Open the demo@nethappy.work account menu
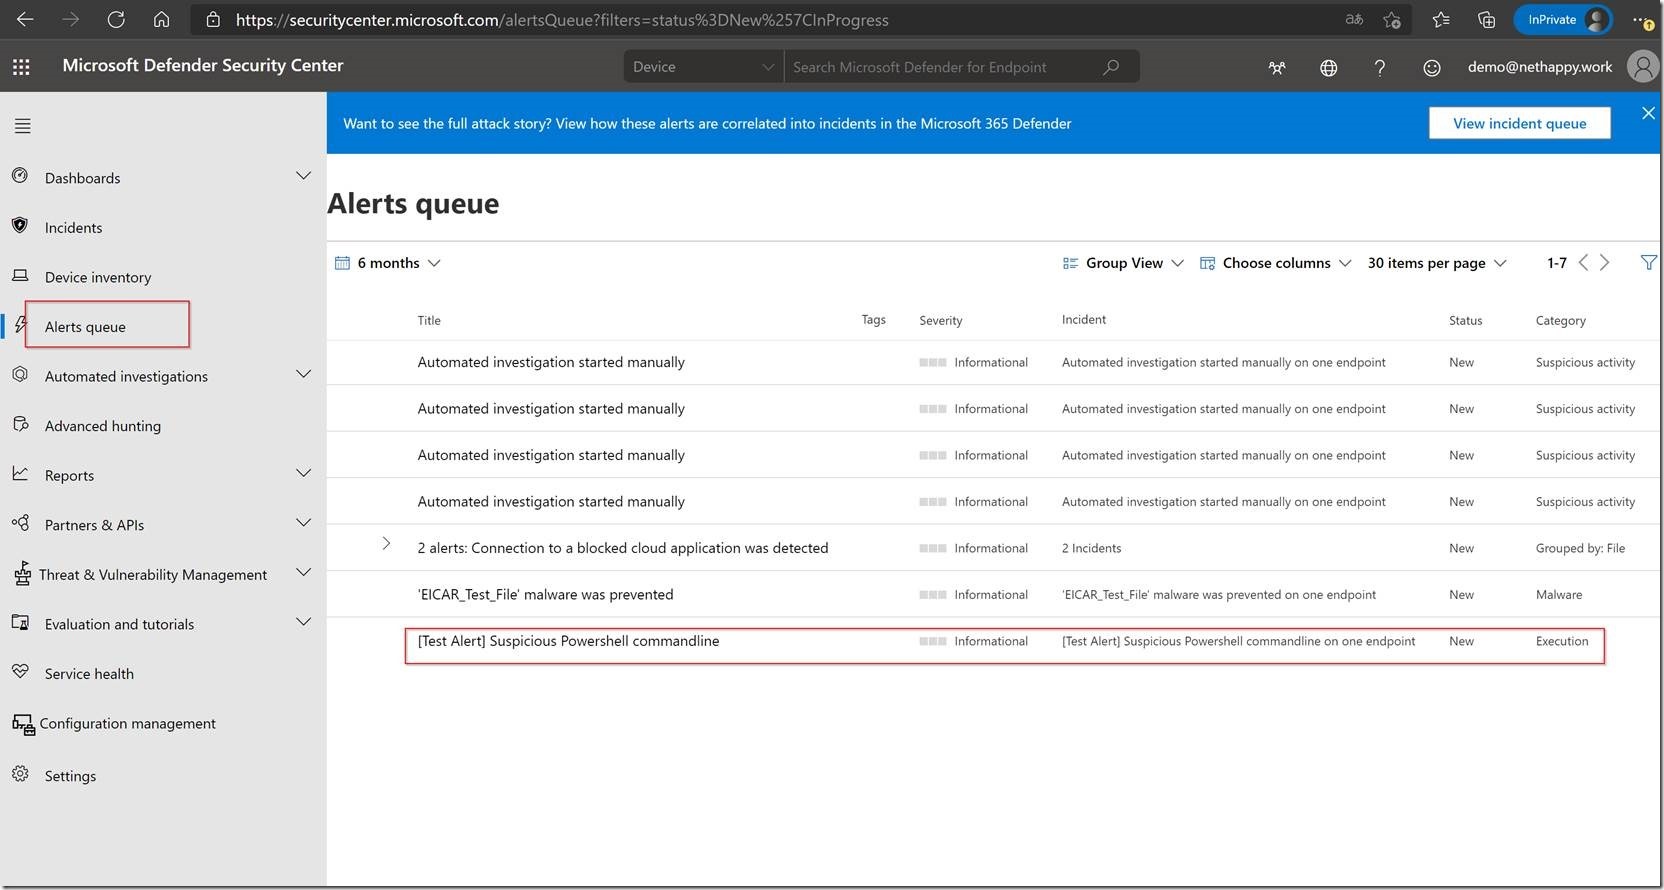 click(1539, 67)
